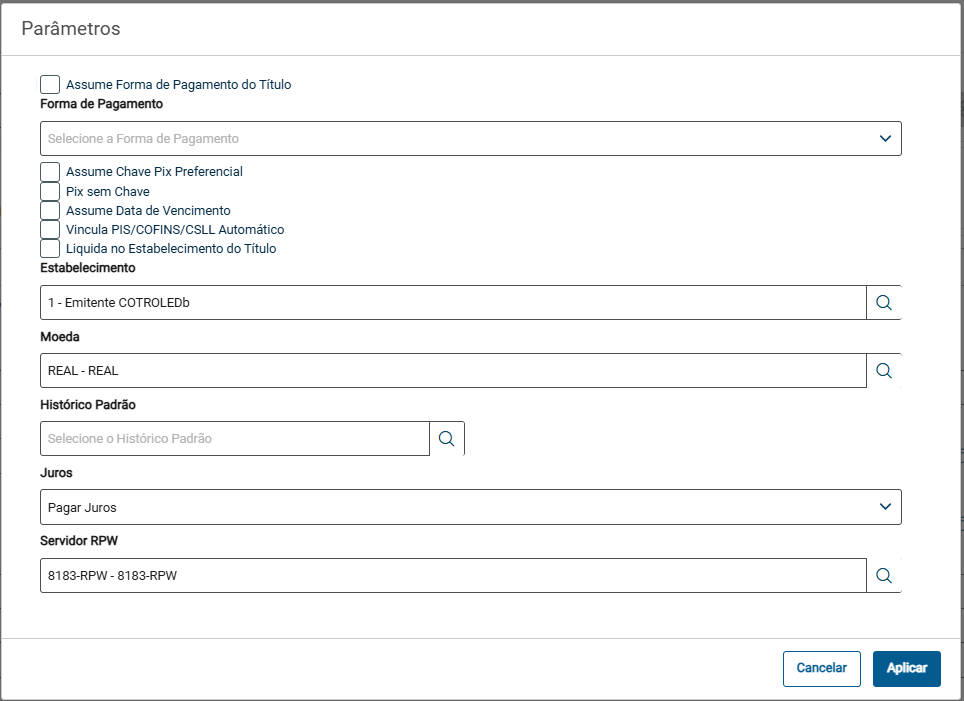This screenshot has height=701, width=964.
Task: Enable Assume Forma de Pagamento do Título
Action: pyautogui.click(x=50, y=85)
